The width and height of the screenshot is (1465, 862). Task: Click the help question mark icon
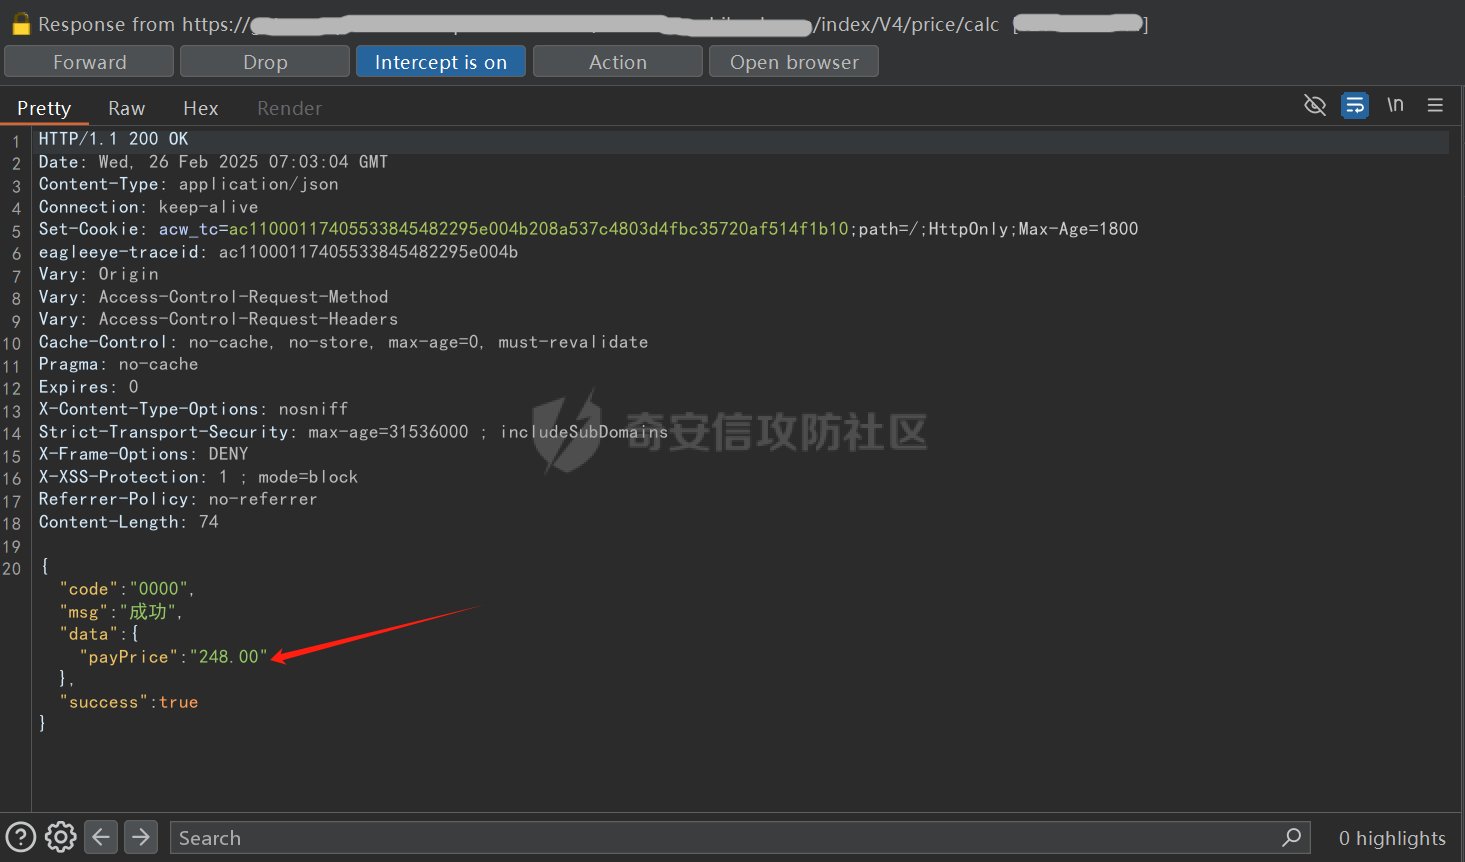point(20,837)
